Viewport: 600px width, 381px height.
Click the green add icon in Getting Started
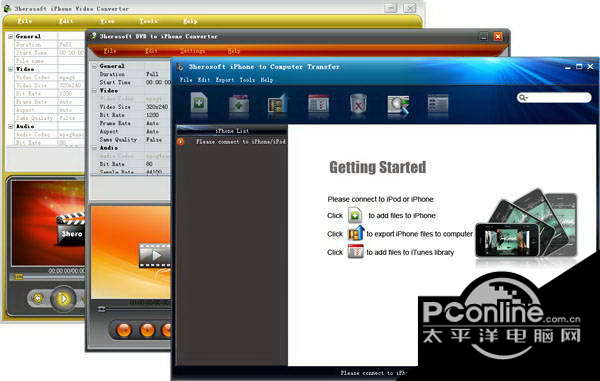click(355, 215)
